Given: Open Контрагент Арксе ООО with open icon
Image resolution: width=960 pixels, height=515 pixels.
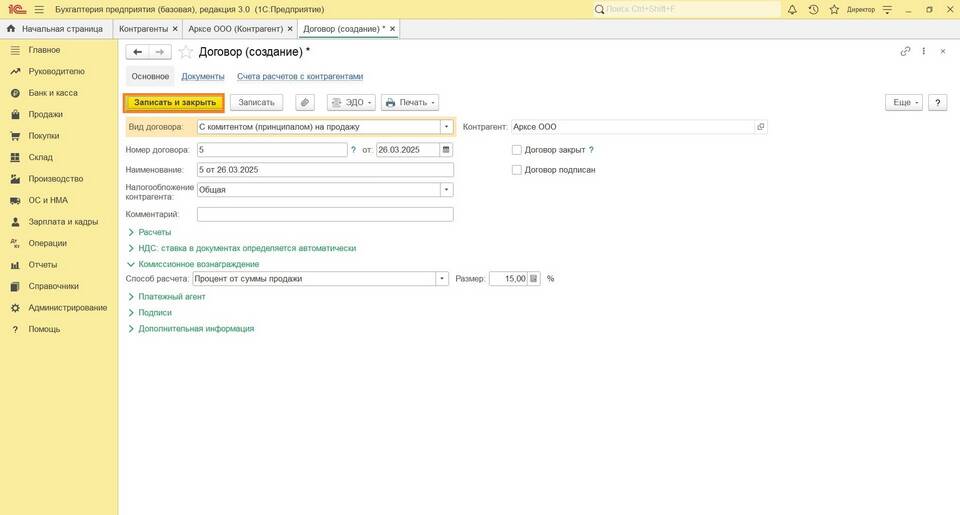Looking at the screenshot, I should (760, 127).
